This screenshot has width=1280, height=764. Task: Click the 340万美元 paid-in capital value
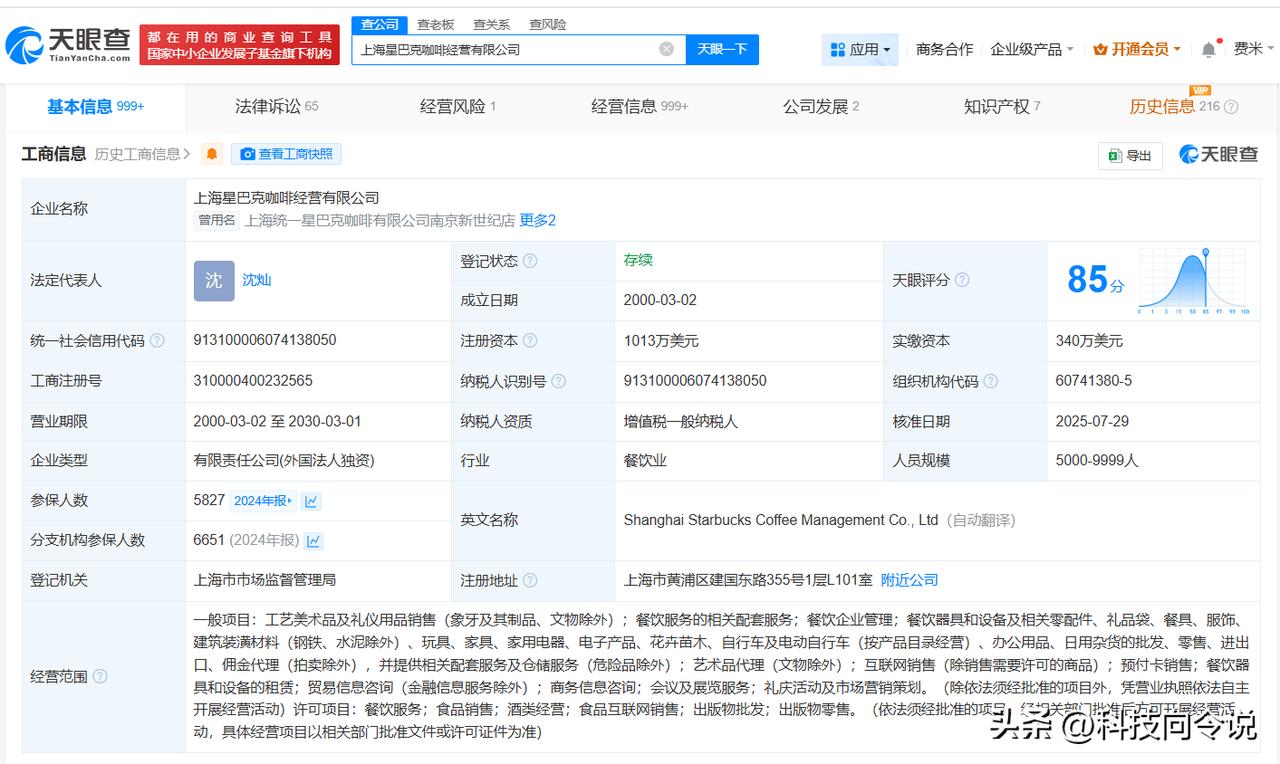click(1089, 341)
